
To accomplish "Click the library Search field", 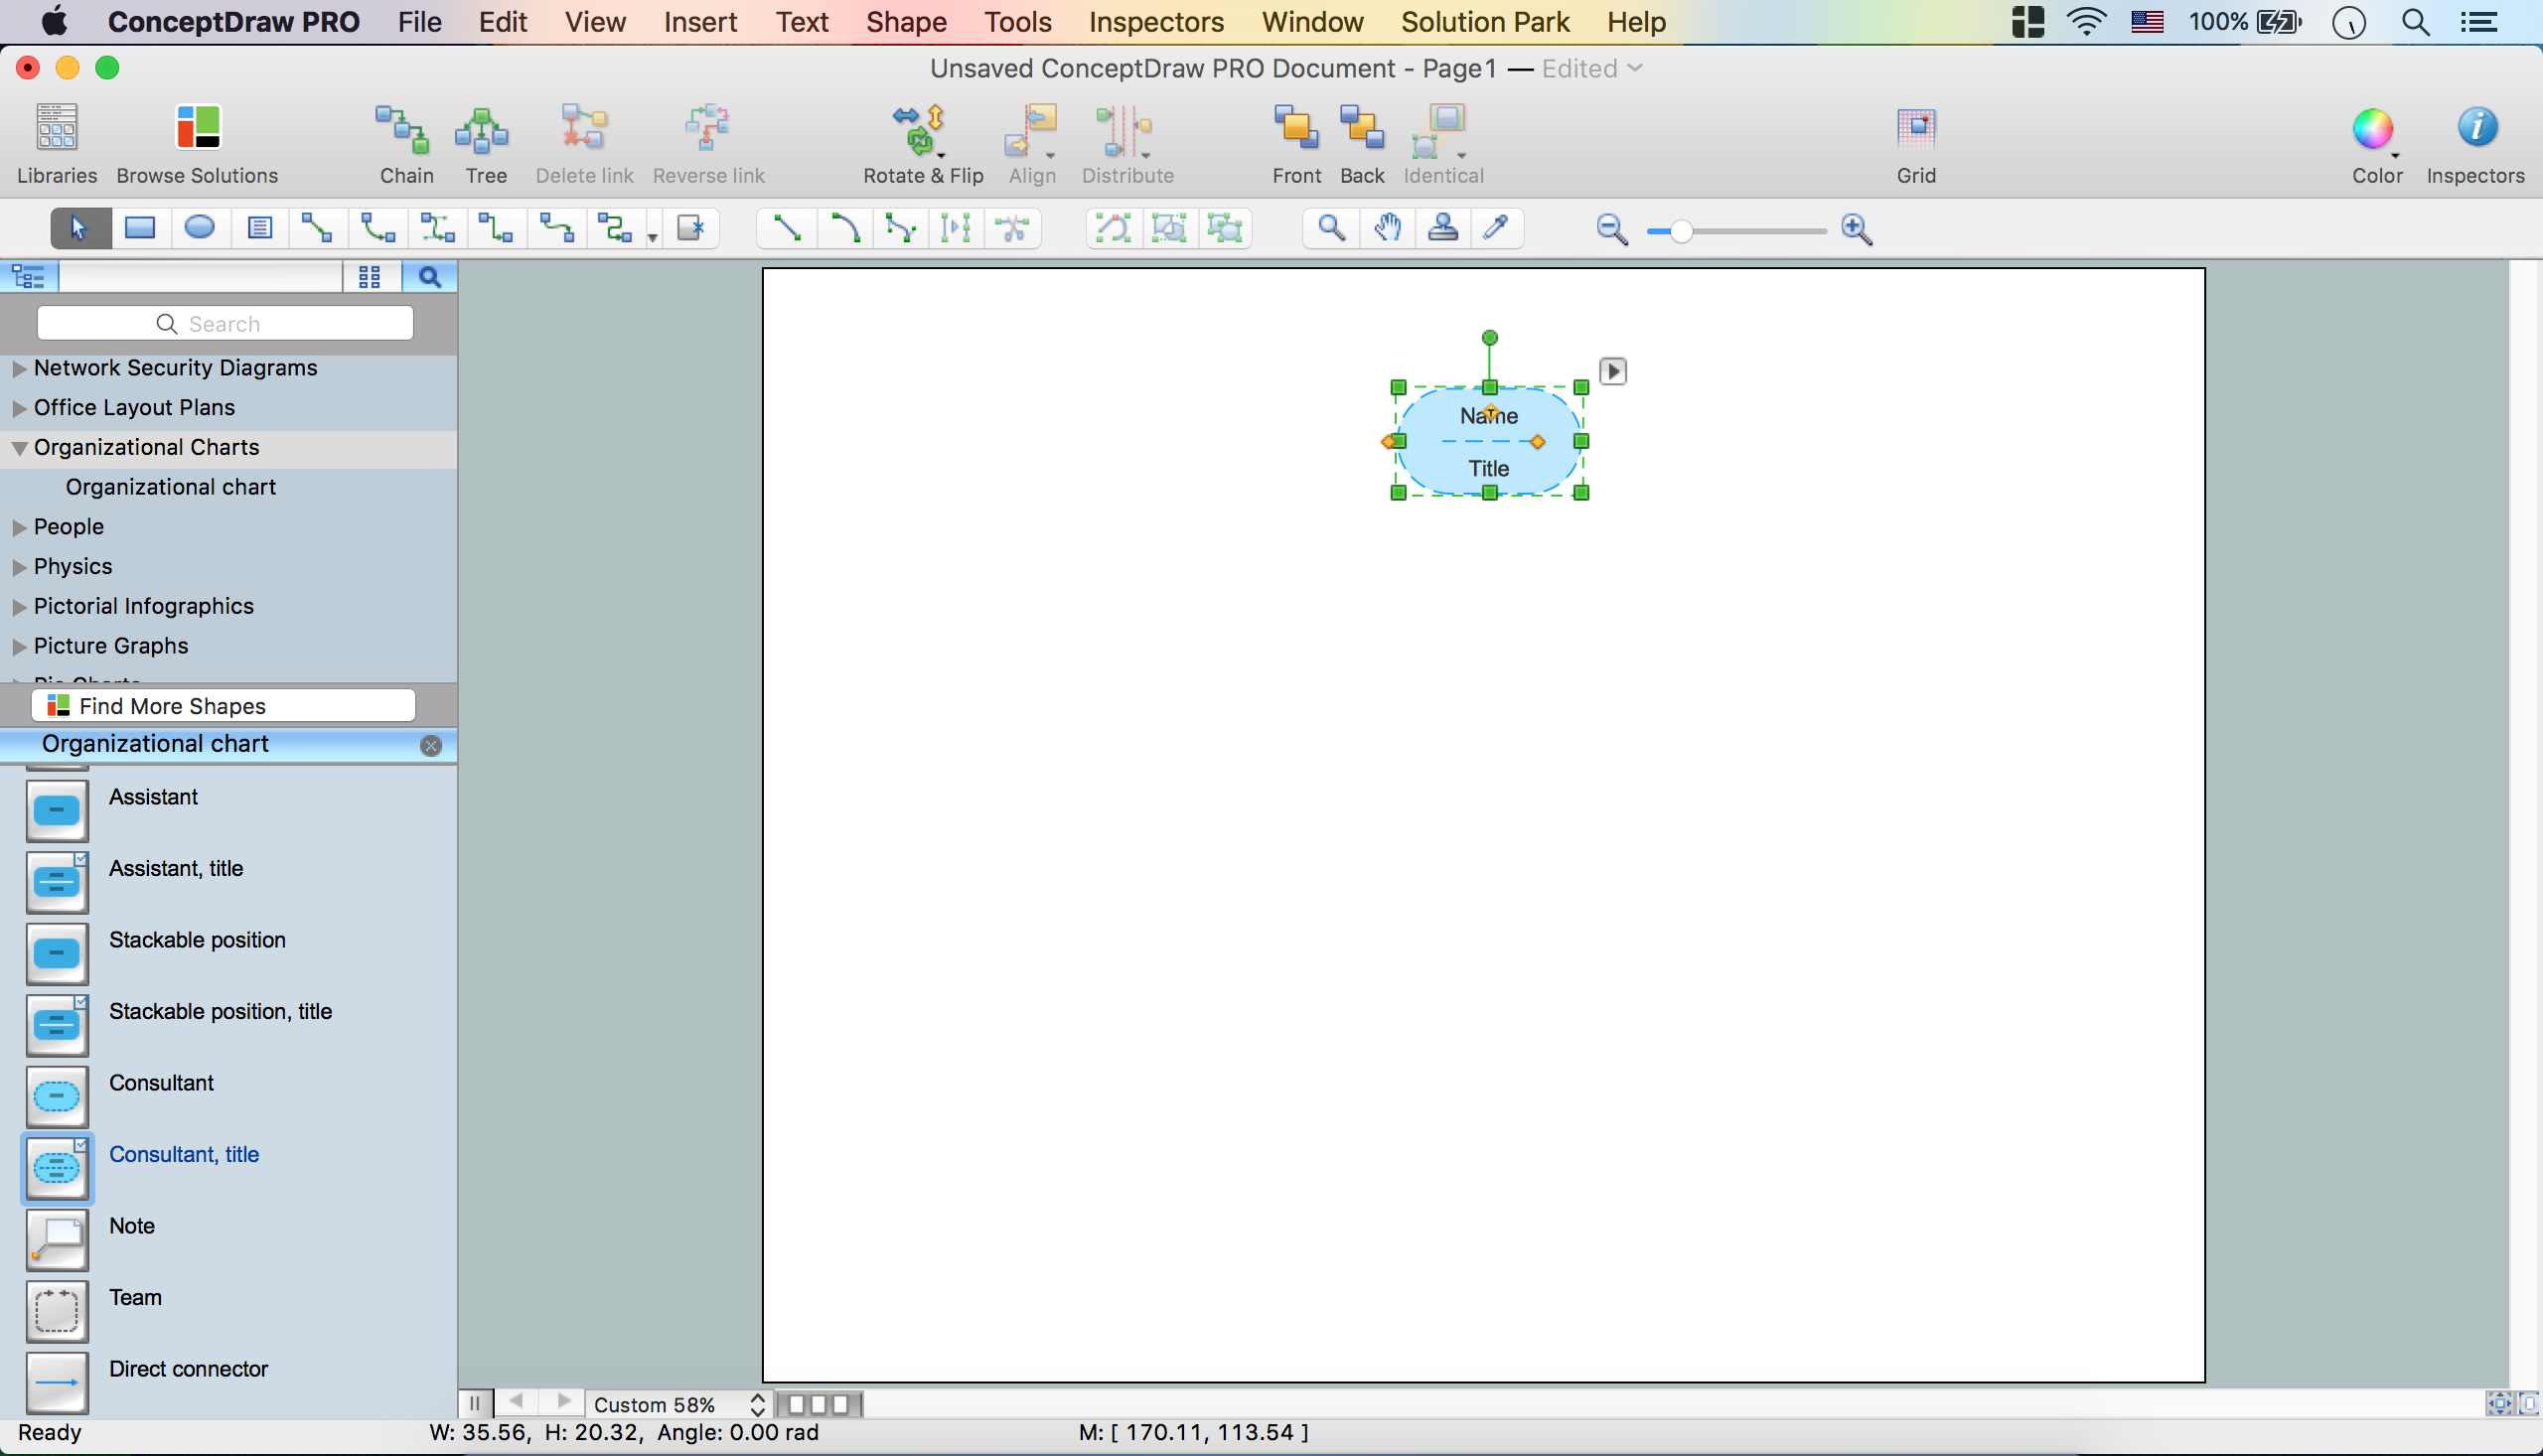I will tap(225, 323).
